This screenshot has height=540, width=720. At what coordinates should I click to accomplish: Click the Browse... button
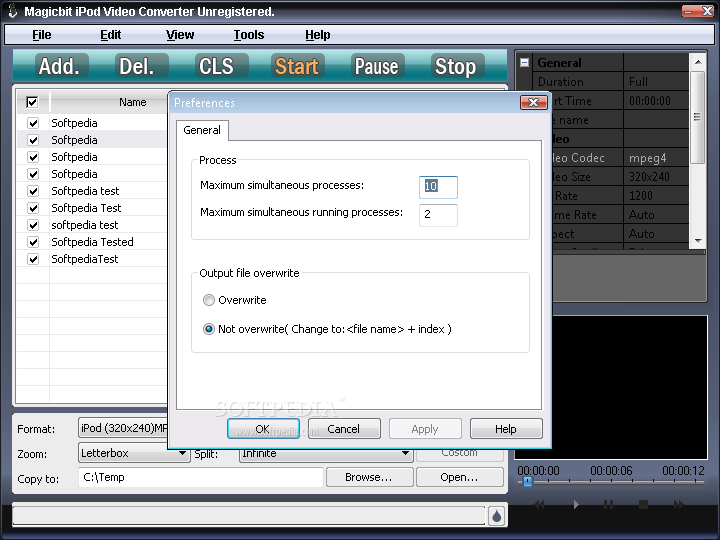[369, 478]
